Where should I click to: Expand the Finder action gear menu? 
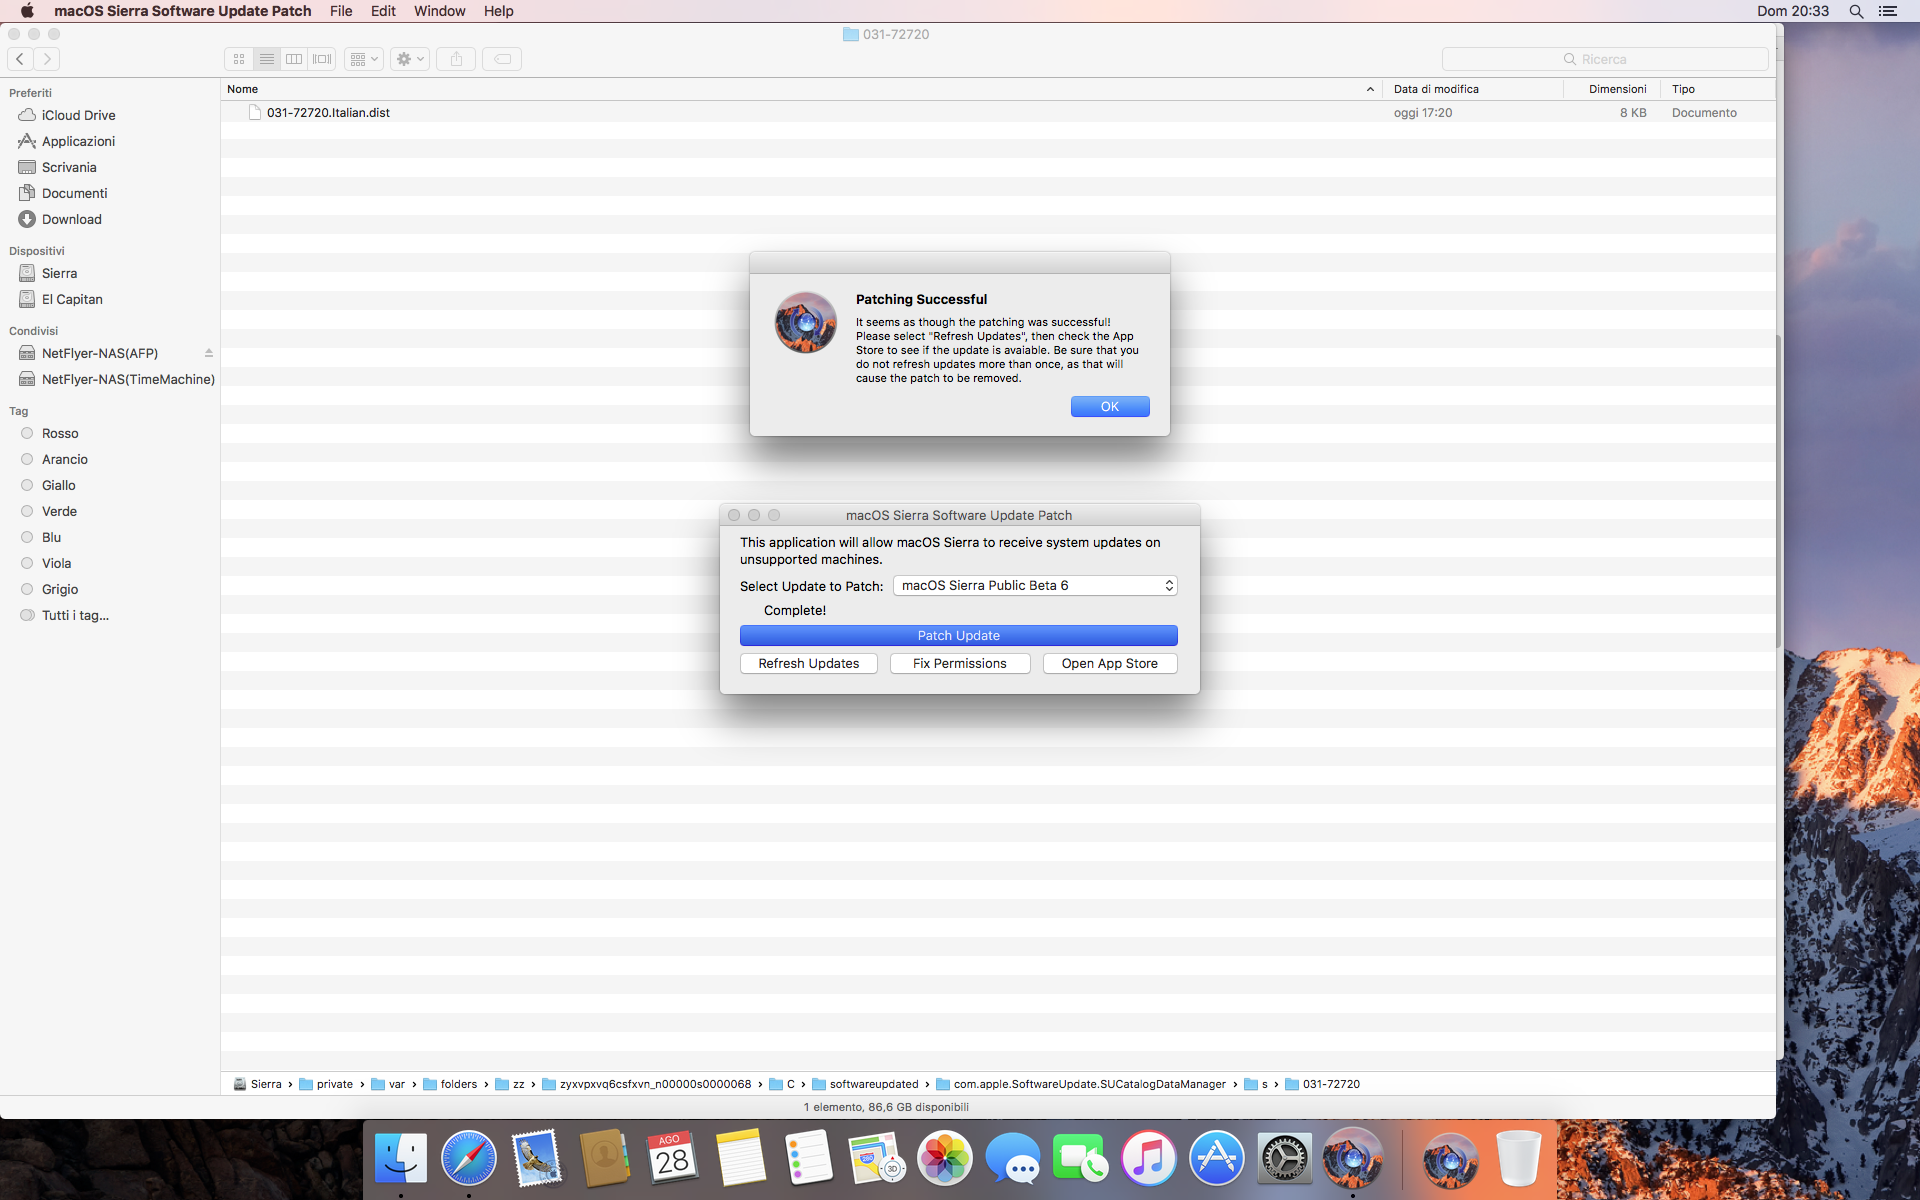click(409, 59)
